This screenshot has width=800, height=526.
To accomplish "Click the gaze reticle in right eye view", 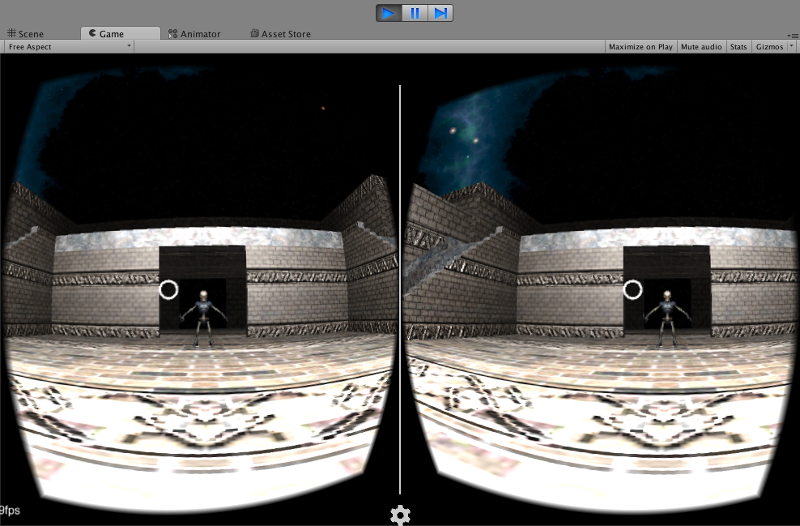I will [633, 290].
